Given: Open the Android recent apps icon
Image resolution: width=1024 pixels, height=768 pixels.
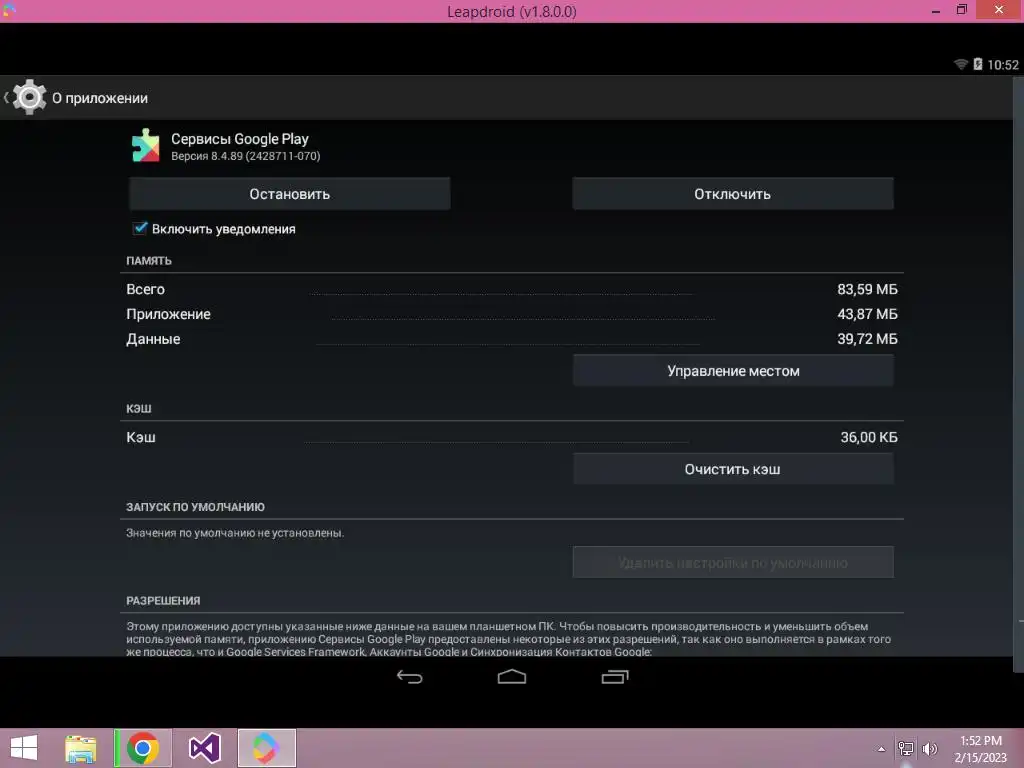Looking at the screenshot, I should [x=615, y=677].
